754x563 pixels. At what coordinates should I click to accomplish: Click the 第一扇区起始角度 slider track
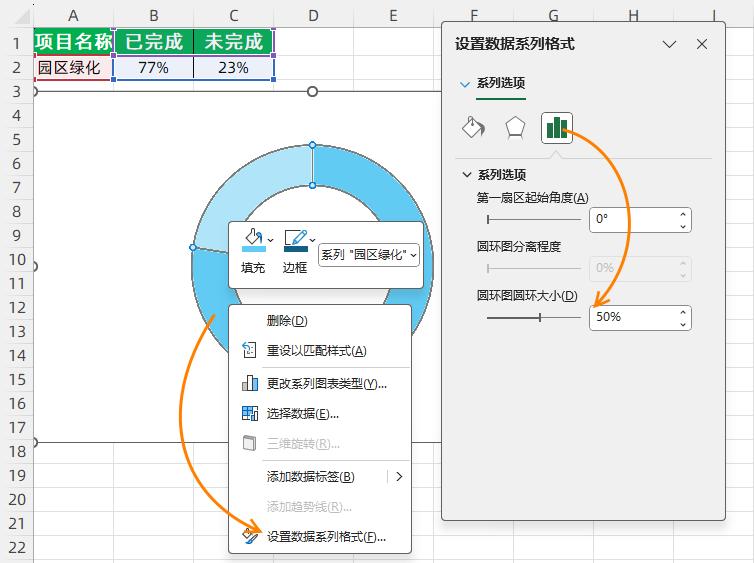[533, 219]
